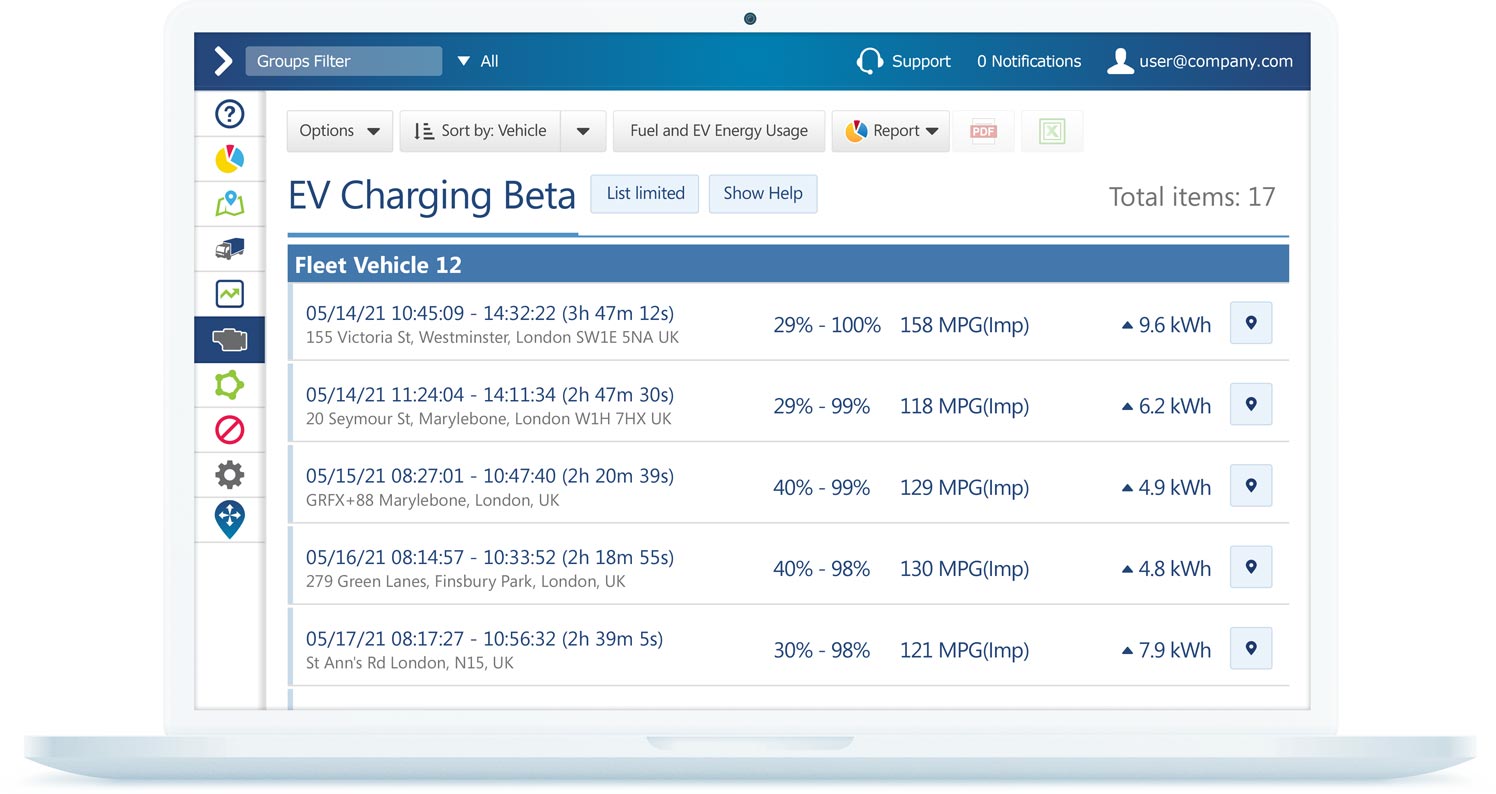Click the 129 MPG(Imp) value
This screenshot has height=794, width=1496.
coord(964,488)
